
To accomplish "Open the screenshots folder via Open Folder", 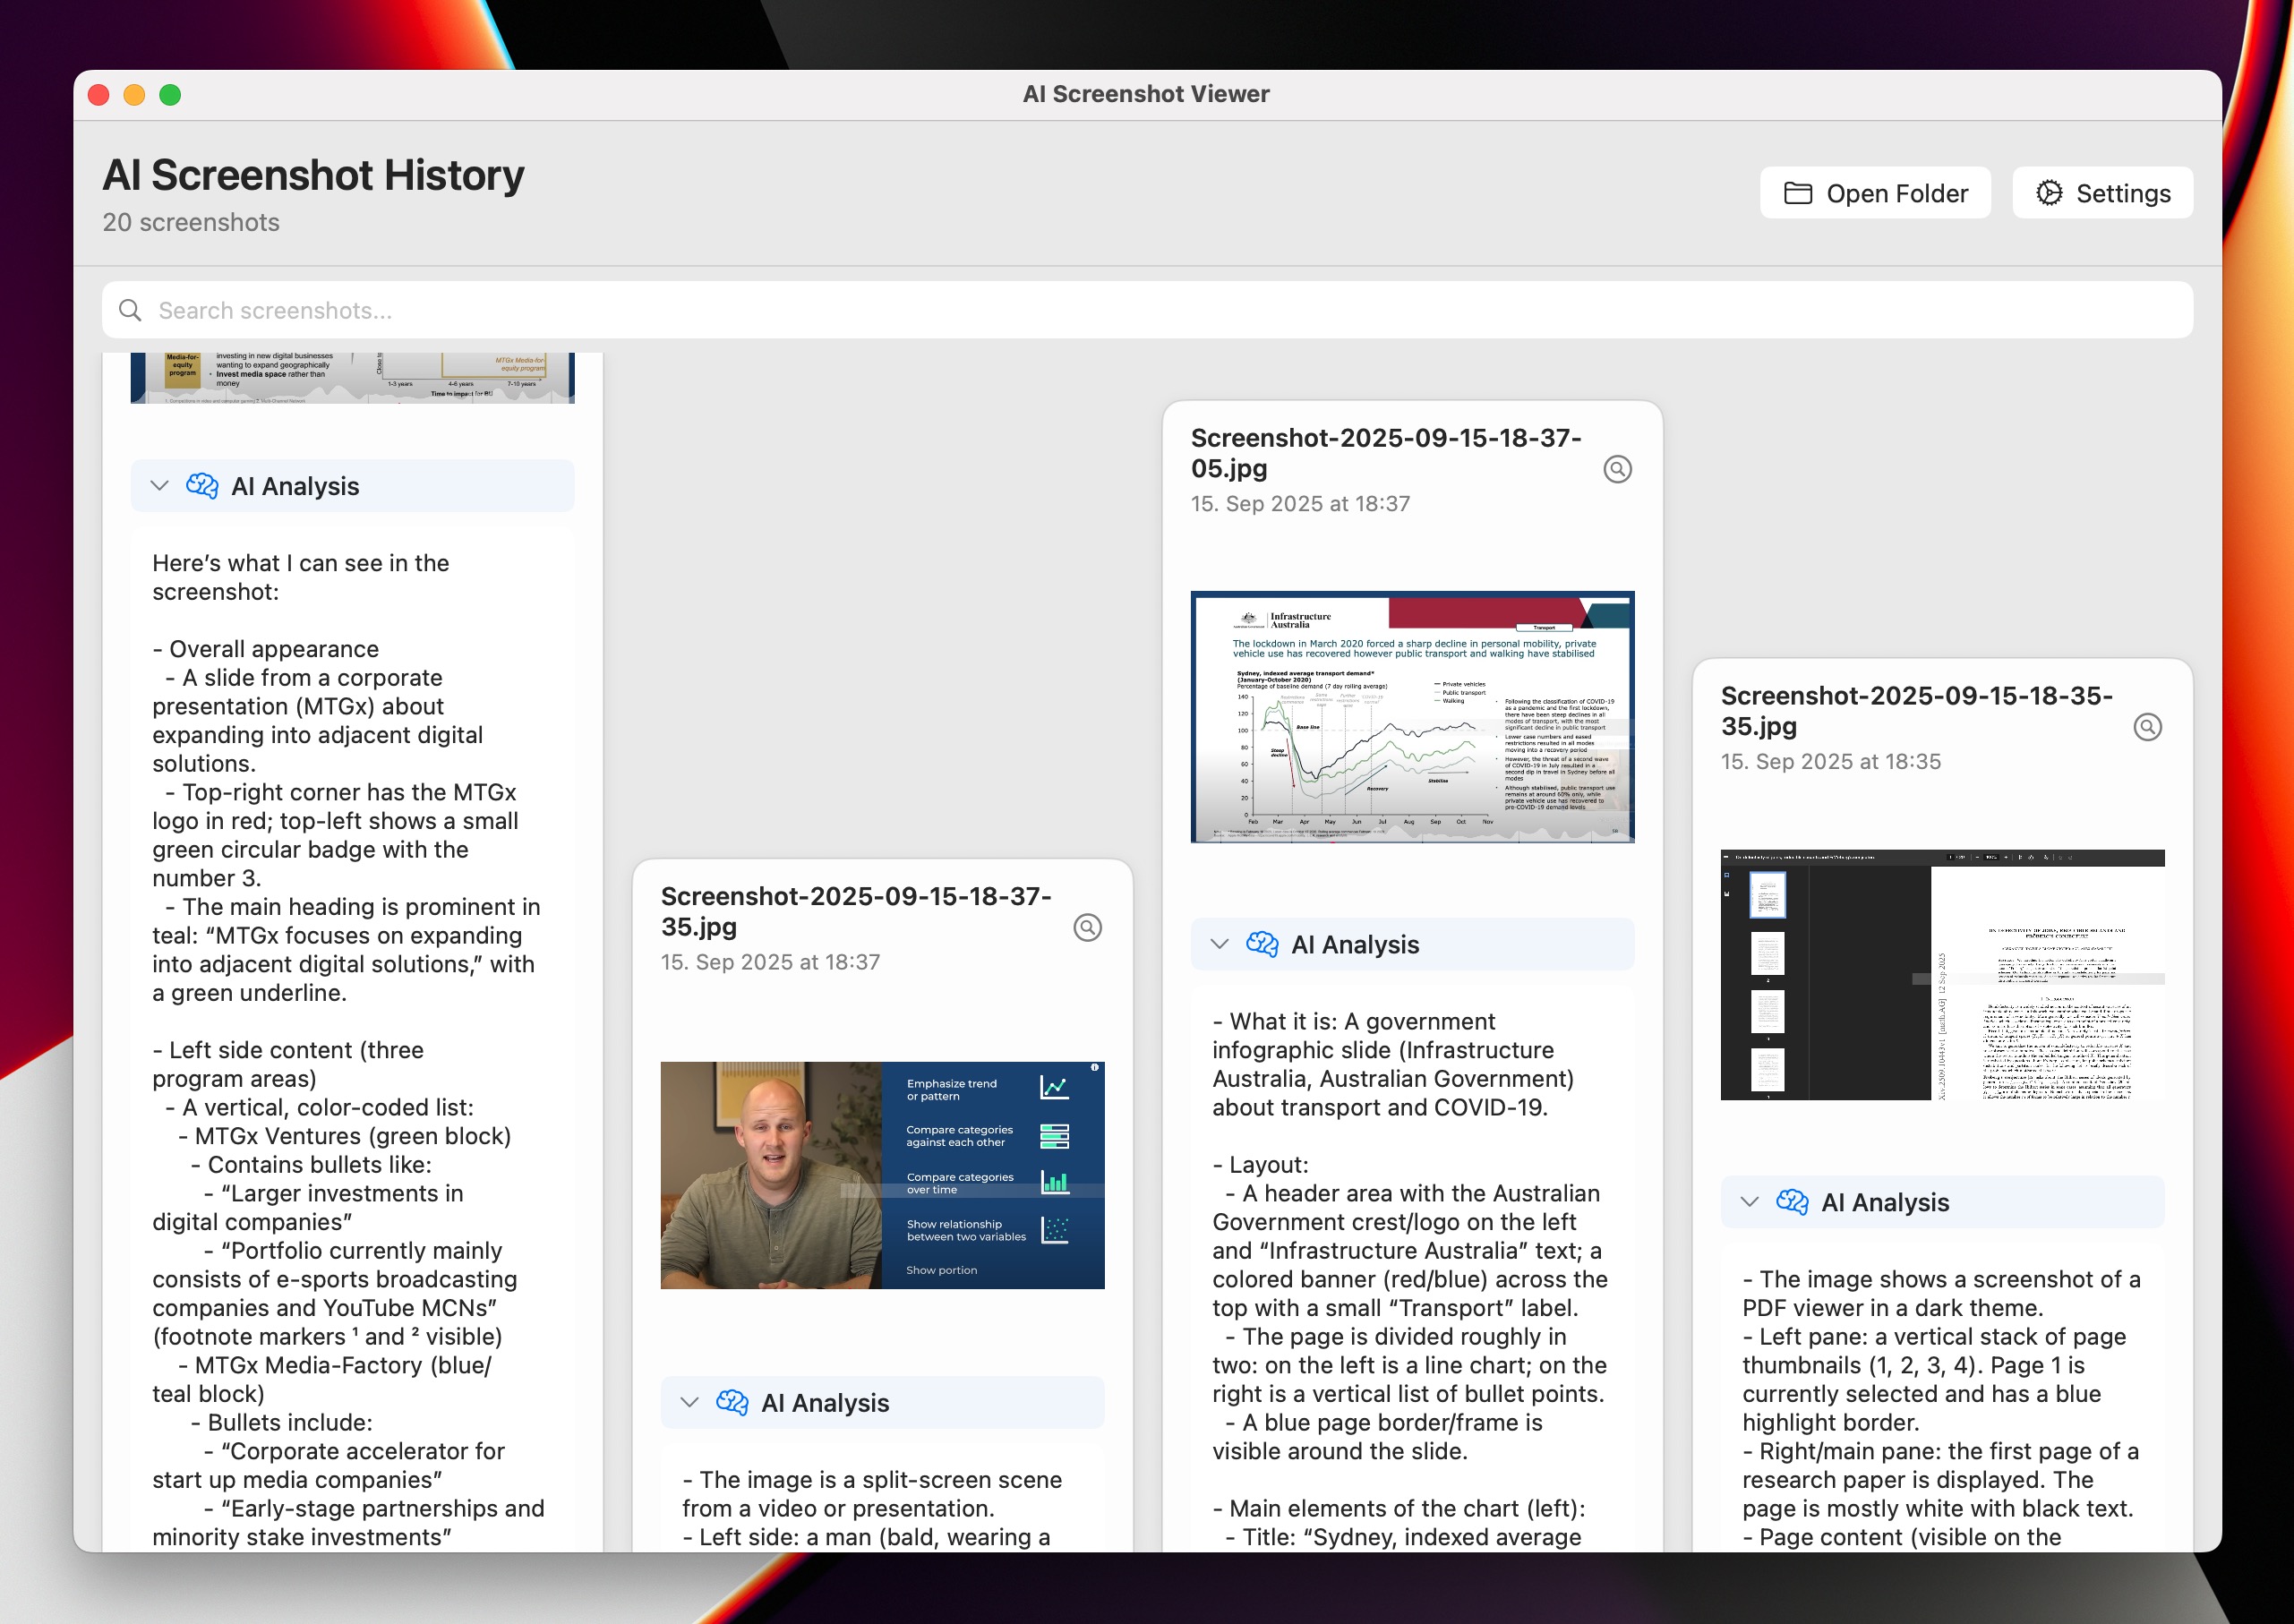I will pyautogui.click(x=1875, y=192).
